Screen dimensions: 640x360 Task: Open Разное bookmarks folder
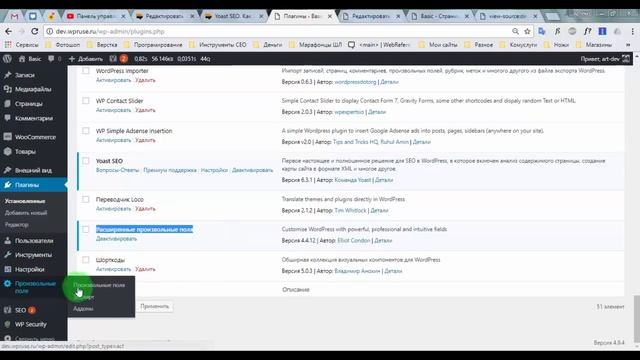[478, 44]
